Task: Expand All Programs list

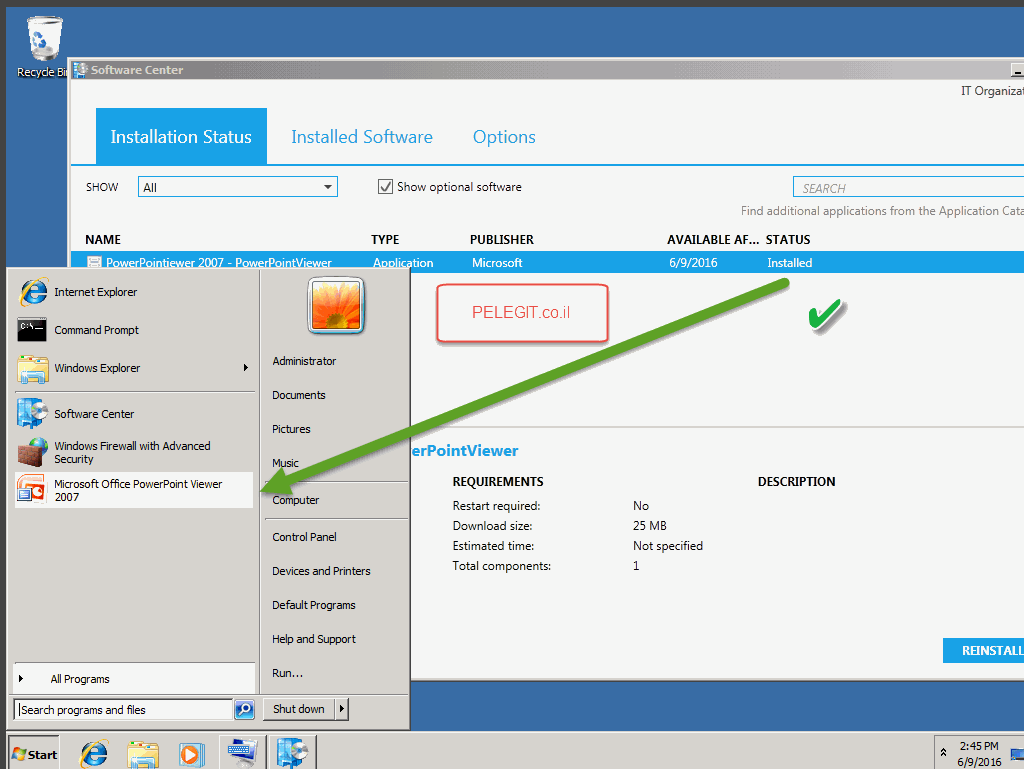Action: (x=134, y=679)
